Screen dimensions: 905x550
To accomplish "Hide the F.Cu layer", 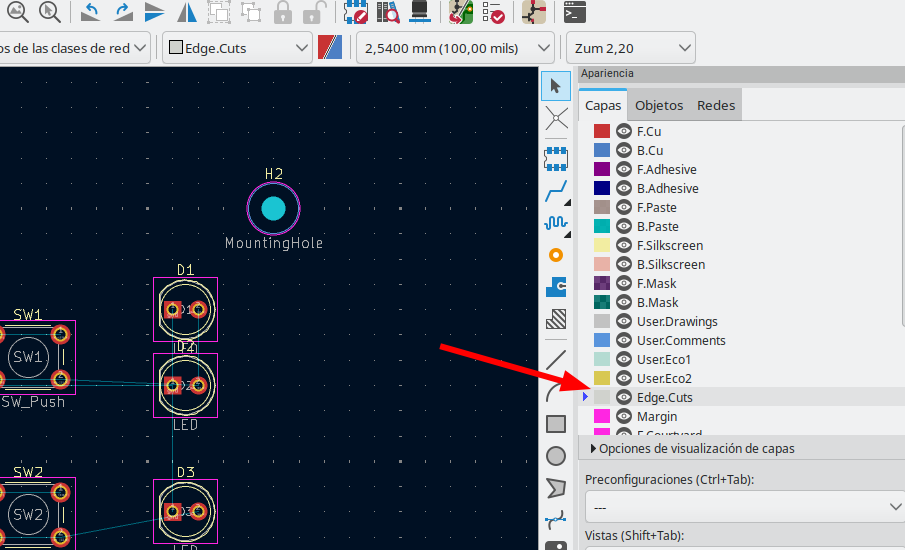I will point(624,131).
